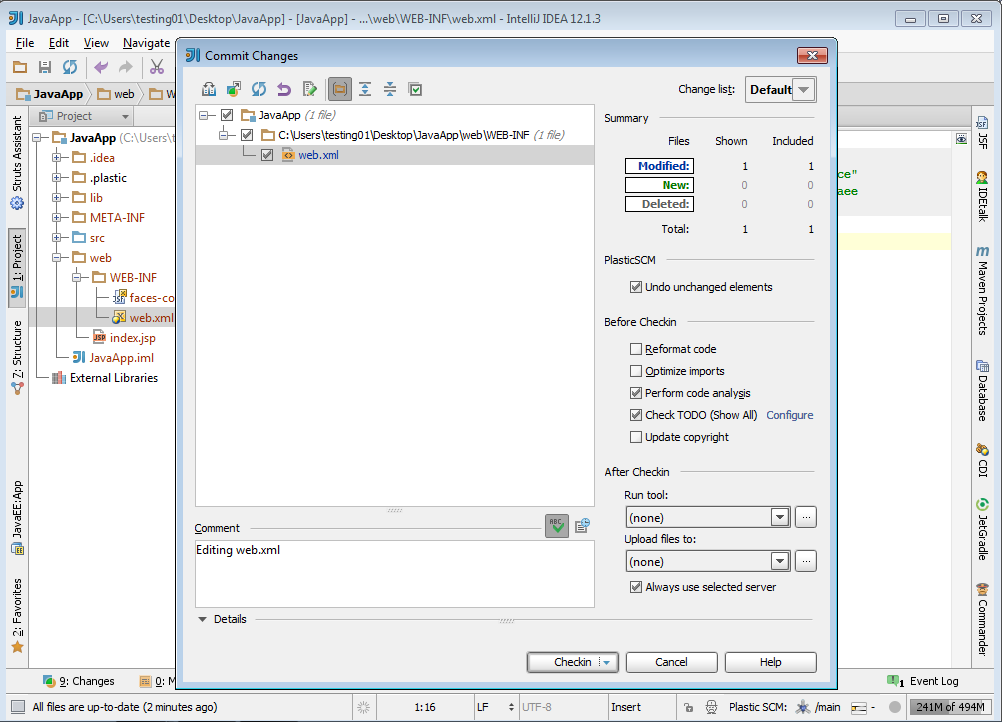Click Undo arrow in main toolbar
1002x722 pixels.
pyautogui.click(x=101, y=67)
